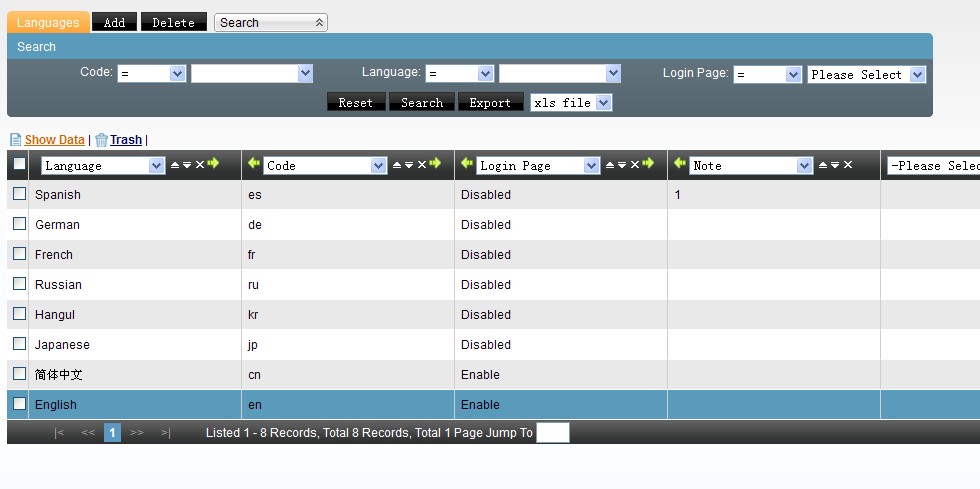Click remove X icon in Note column
The height and width of the screenshot is (489, 980).
point(847,165)
